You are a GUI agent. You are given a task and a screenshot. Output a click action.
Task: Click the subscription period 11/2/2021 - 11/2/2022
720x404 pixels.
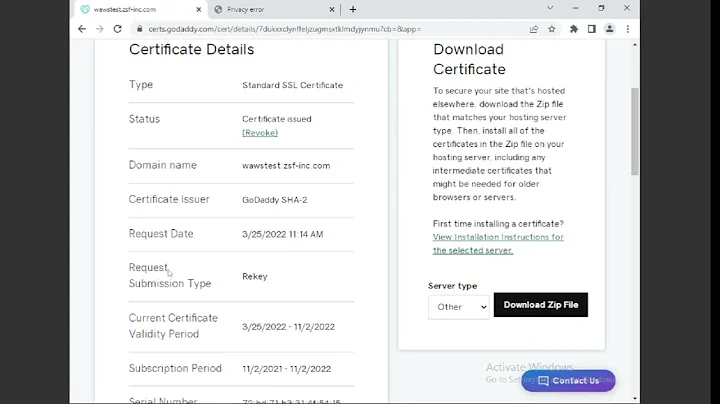[287, 369]
